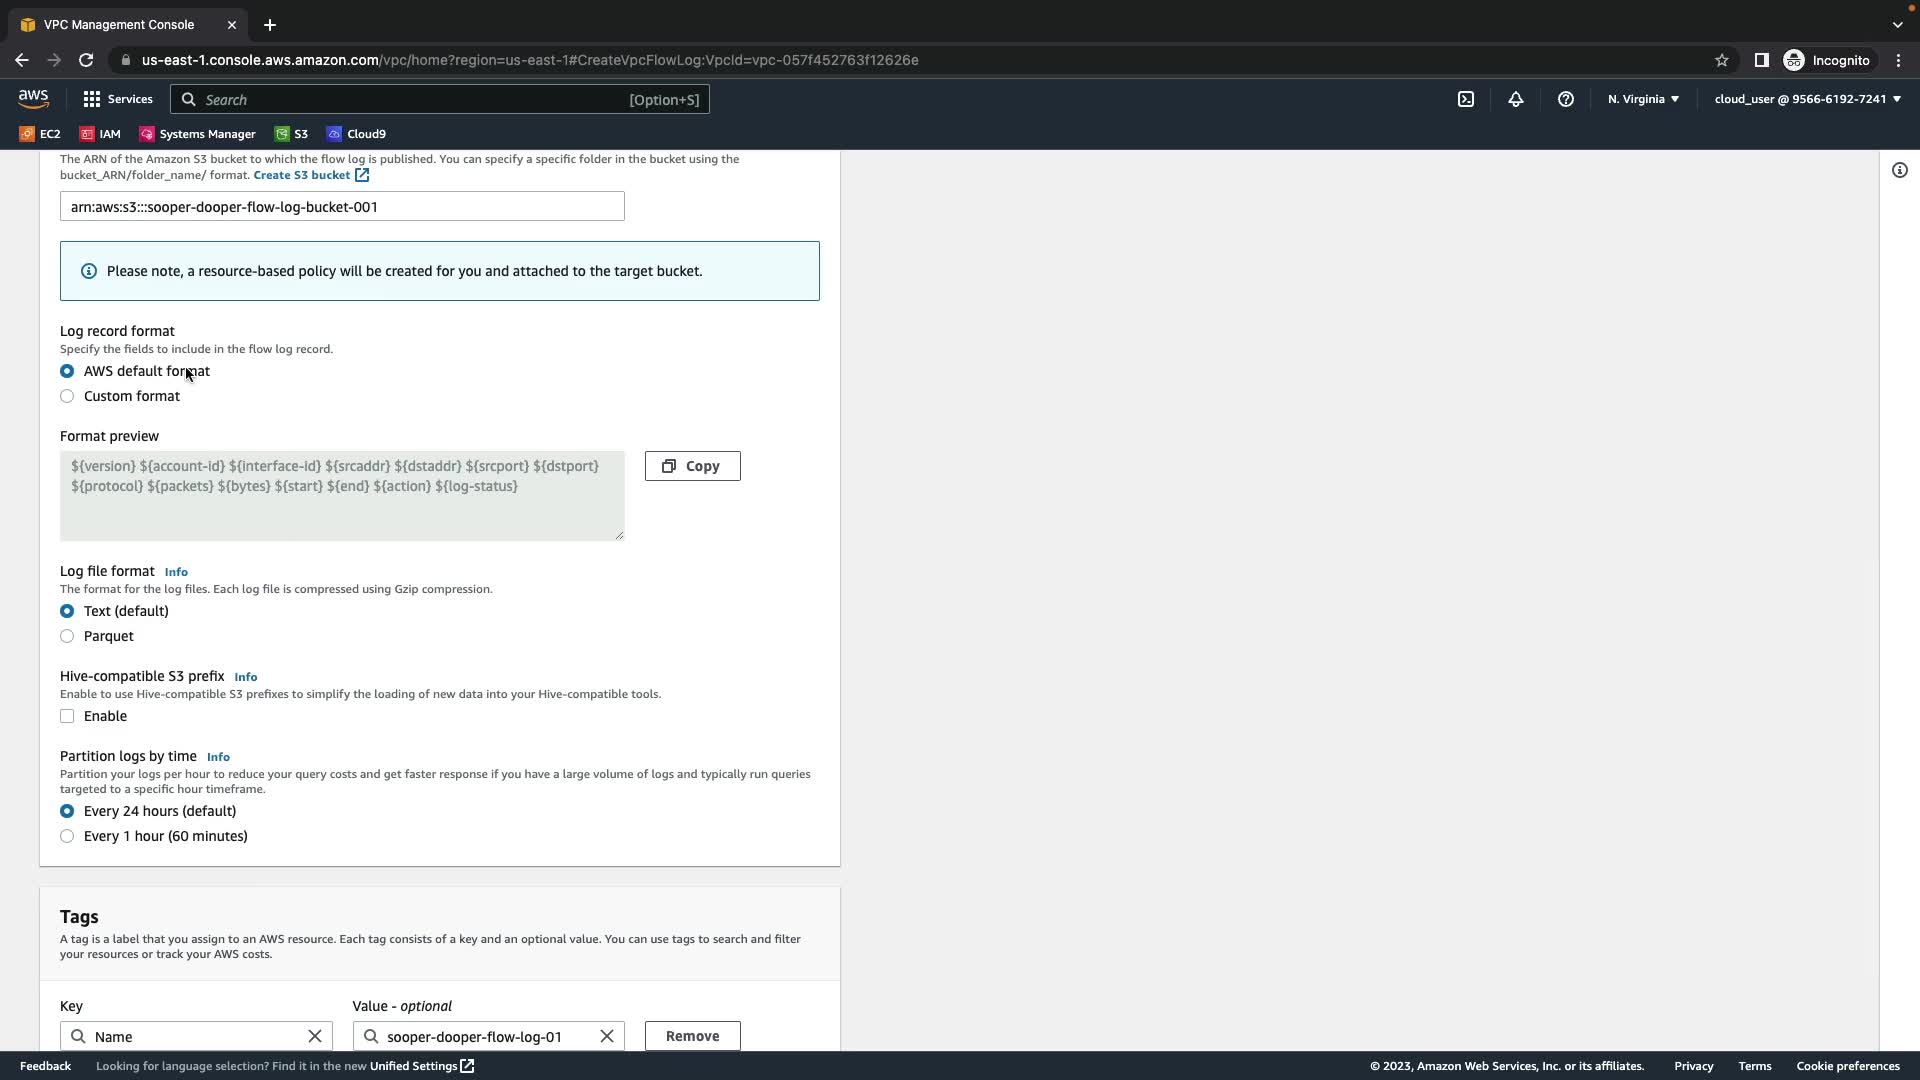
Task: Enable Hive-compatible S3 prefix checkbox
Action: tap(67, 716)
